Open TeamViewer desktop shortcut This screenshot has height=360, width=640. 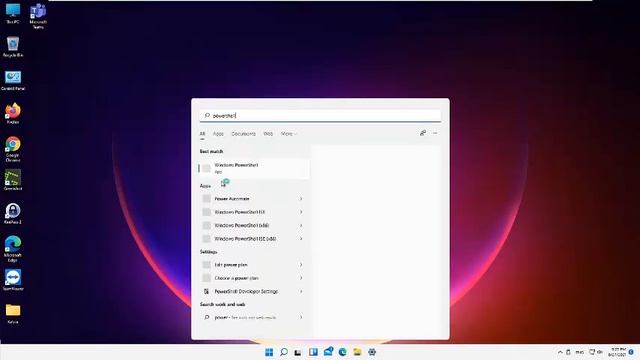click(x=13, y=280)
